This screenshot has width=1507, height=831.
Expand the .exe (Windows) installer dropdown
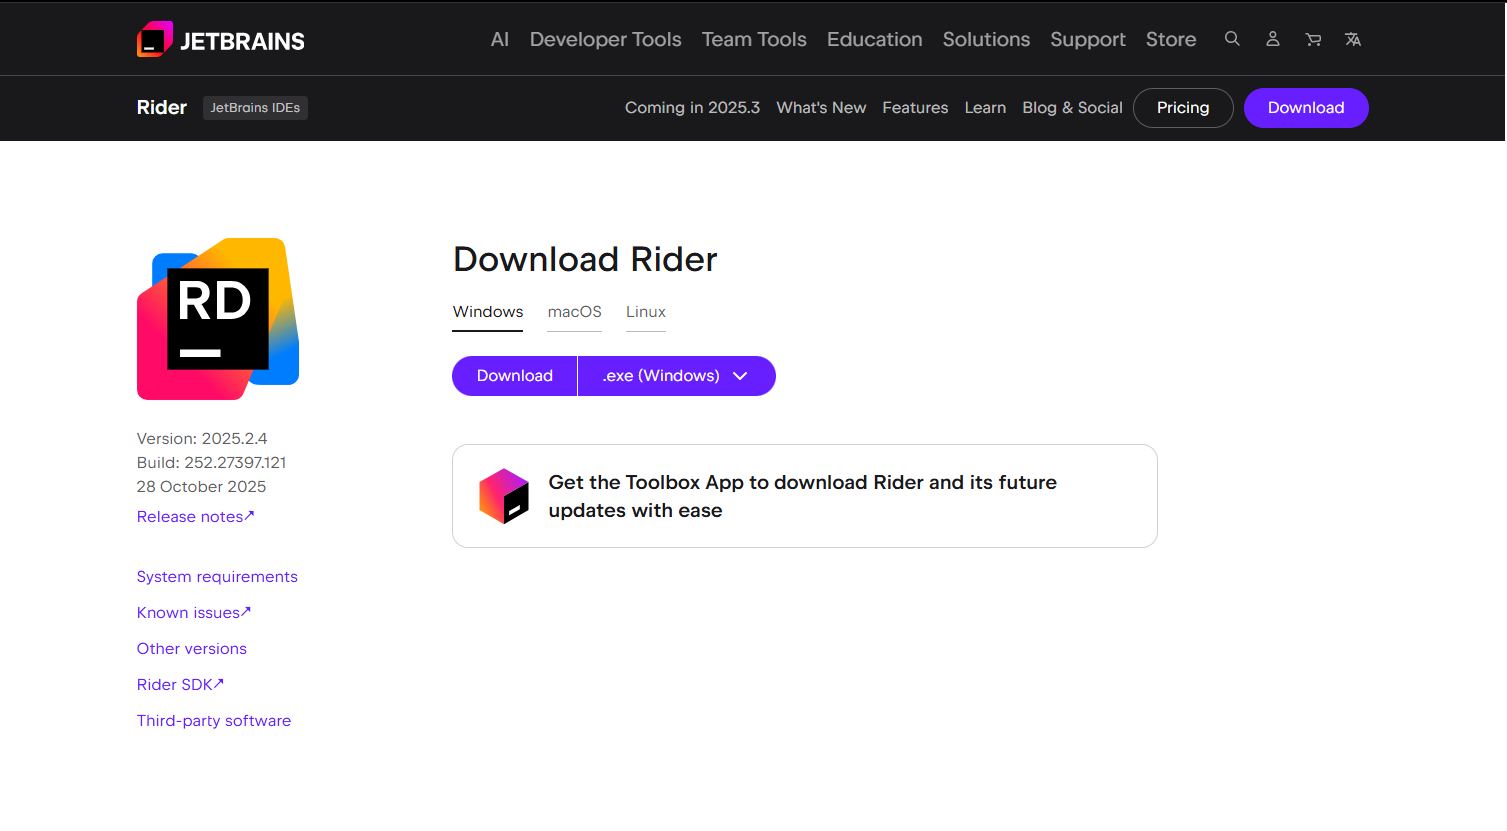676,376
